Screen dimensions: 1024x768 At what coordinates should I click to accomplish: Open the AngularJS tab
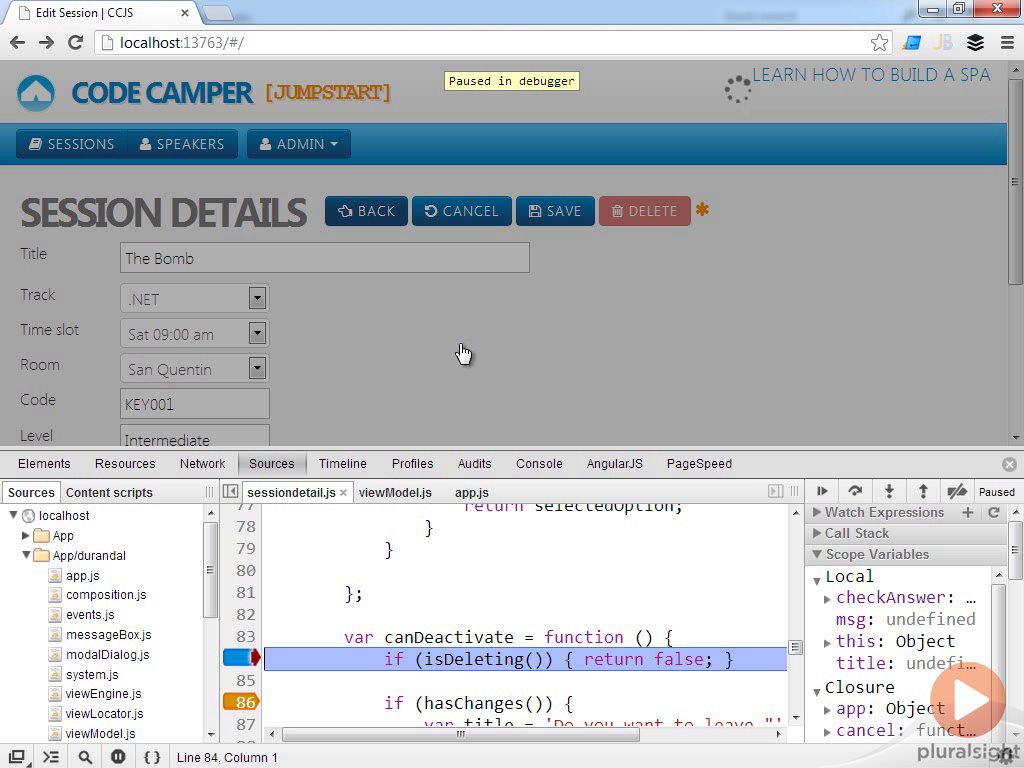615,464
